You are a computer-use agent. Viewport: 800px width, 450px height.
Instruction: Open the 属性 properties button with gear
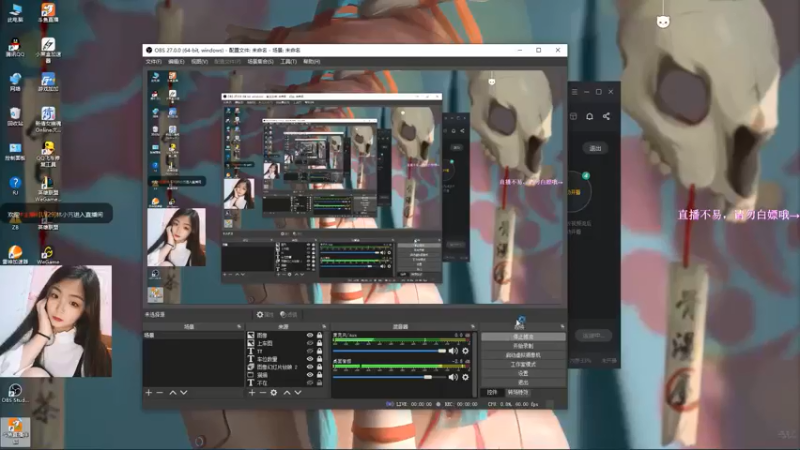(x=265, y=315)
